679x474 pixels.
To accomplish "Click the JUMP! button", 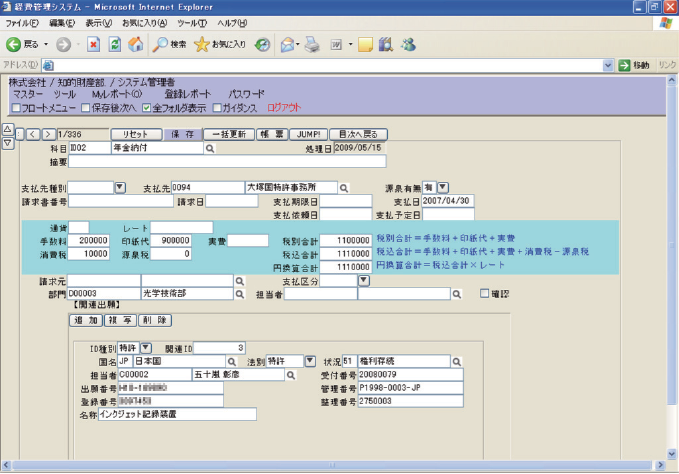I will [308, 135].
